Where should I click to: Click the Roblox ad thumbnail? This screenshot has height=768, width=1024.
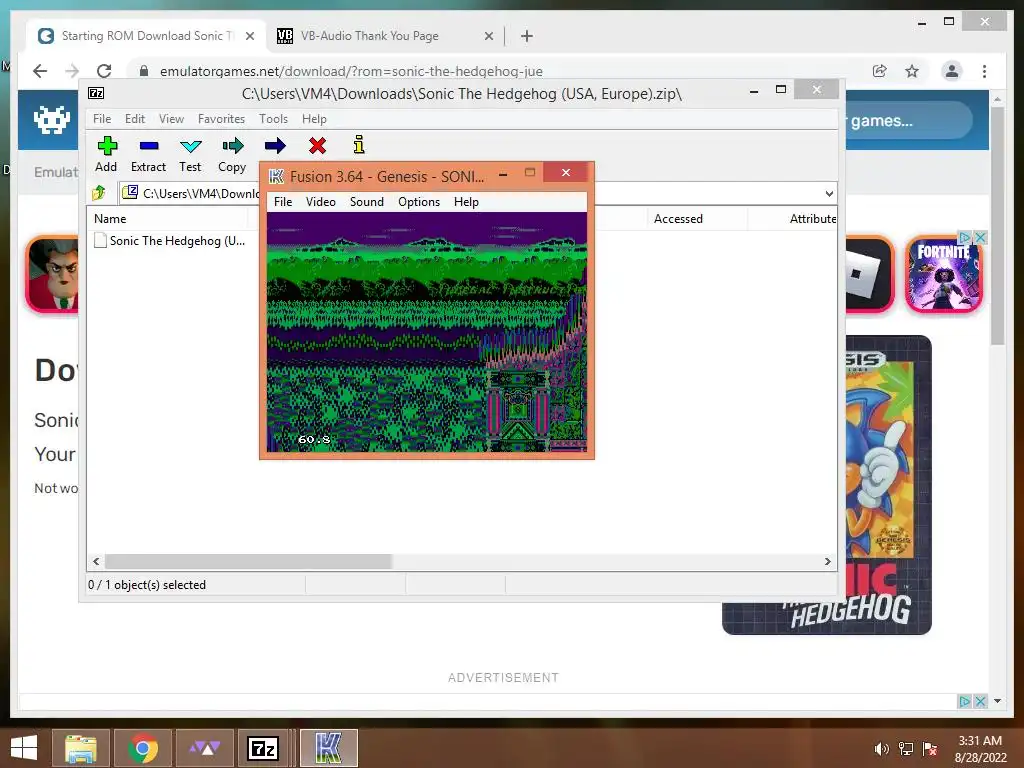click(870, 274)
